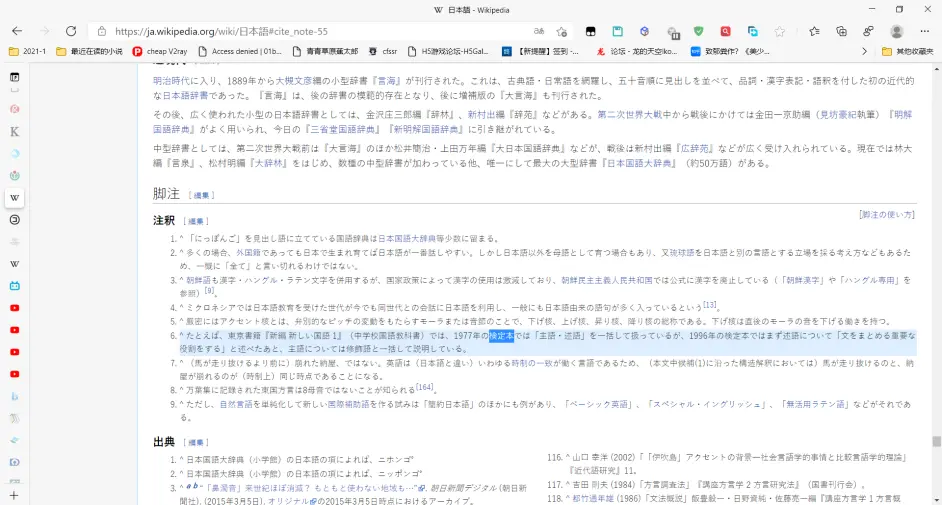Expand the 其他收藏夹 folder
This screenshot has width=942, height=505.
[x=907, y=52]
